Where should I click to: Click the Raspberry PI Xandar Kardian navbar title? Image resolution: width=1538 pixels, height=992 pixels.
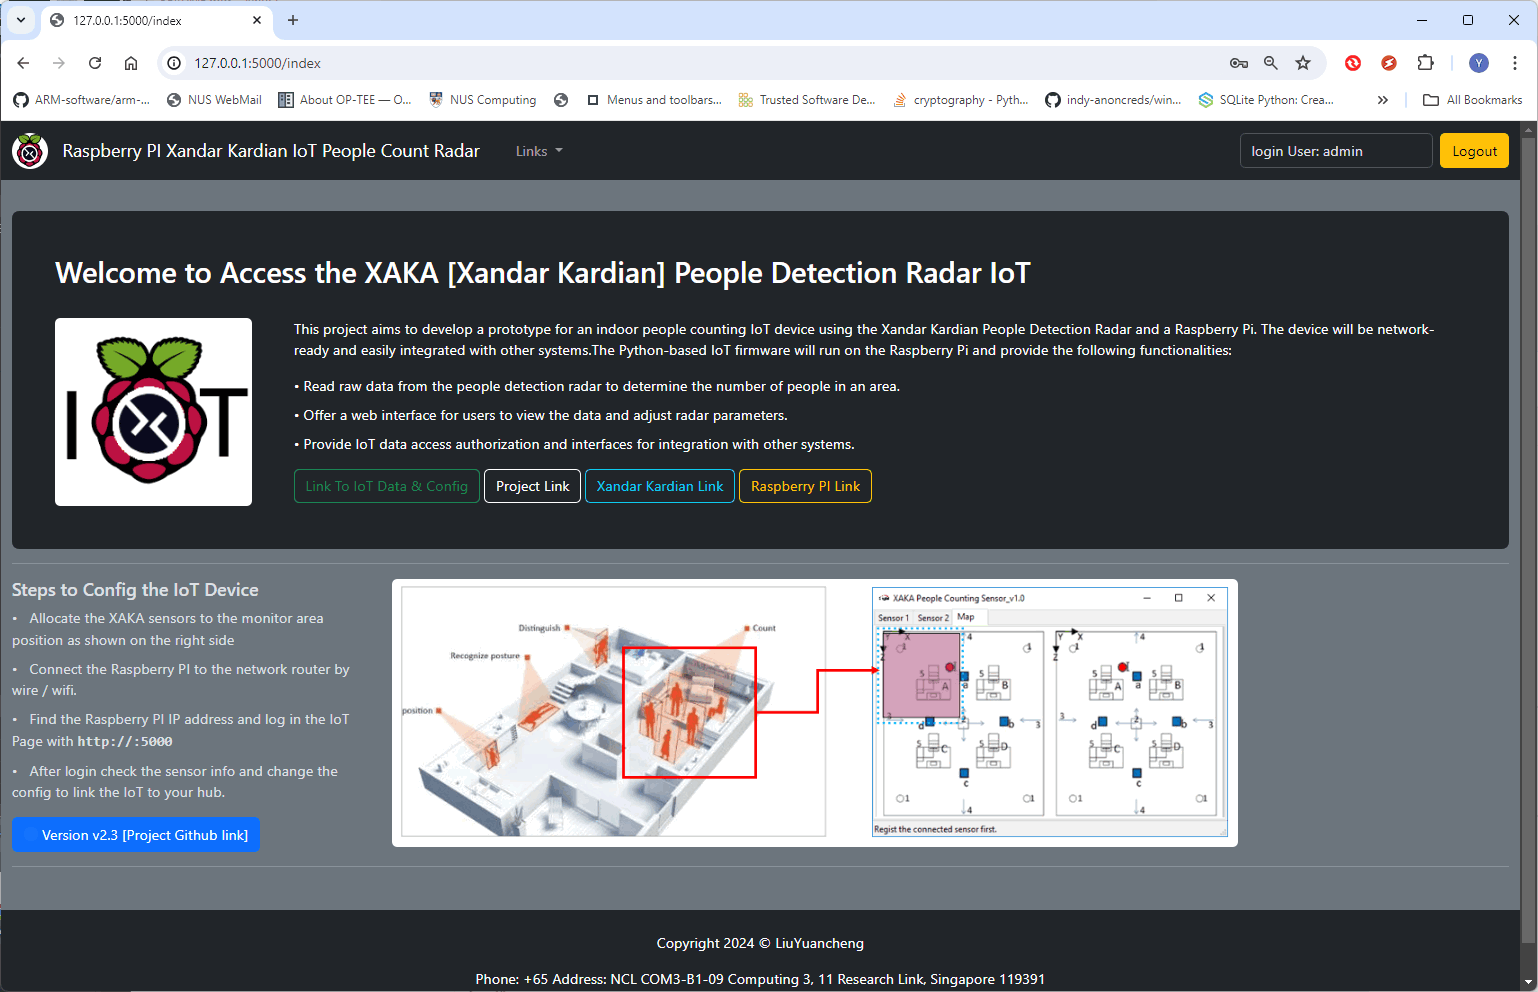[271, 151]
